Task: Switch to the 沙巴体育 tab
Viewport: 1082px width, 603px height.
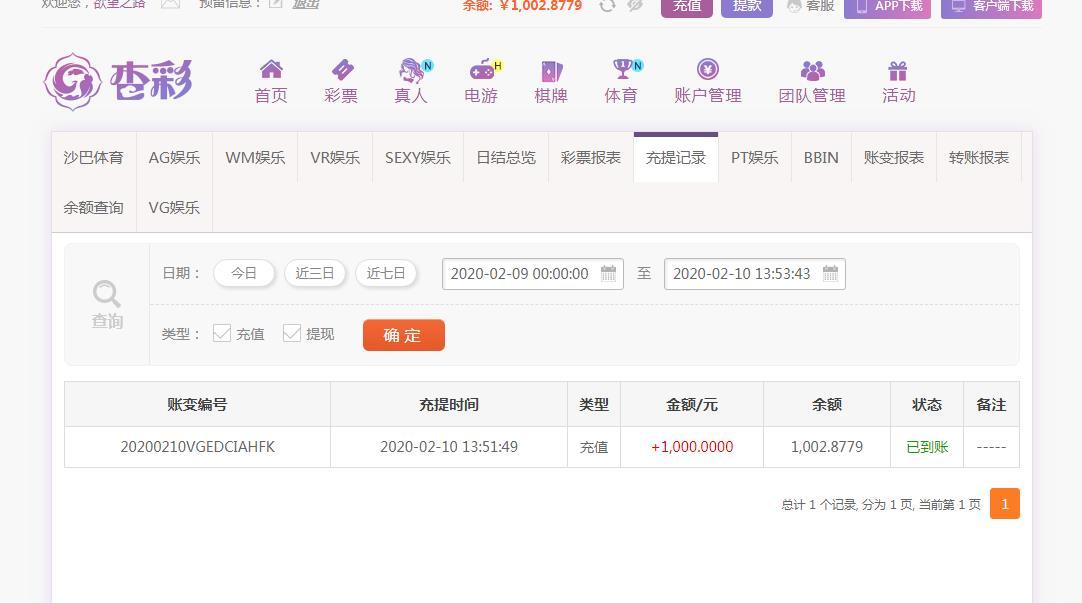Action: [94, 157]
